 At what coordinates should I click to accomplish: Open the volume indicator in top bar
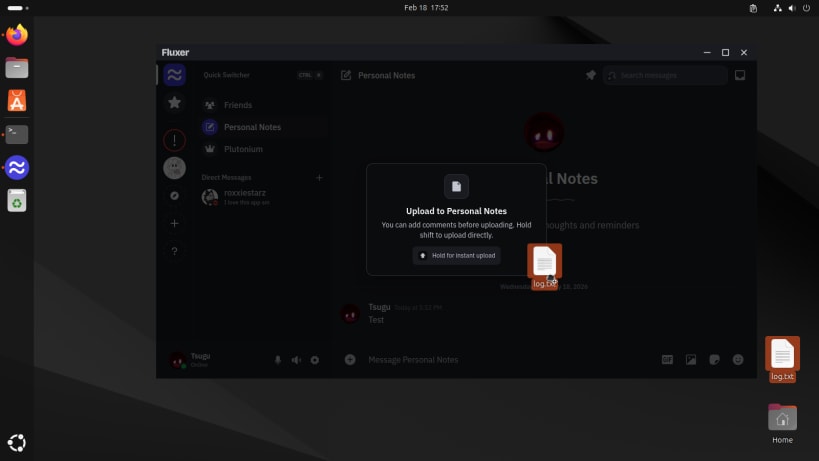(792, 8)
